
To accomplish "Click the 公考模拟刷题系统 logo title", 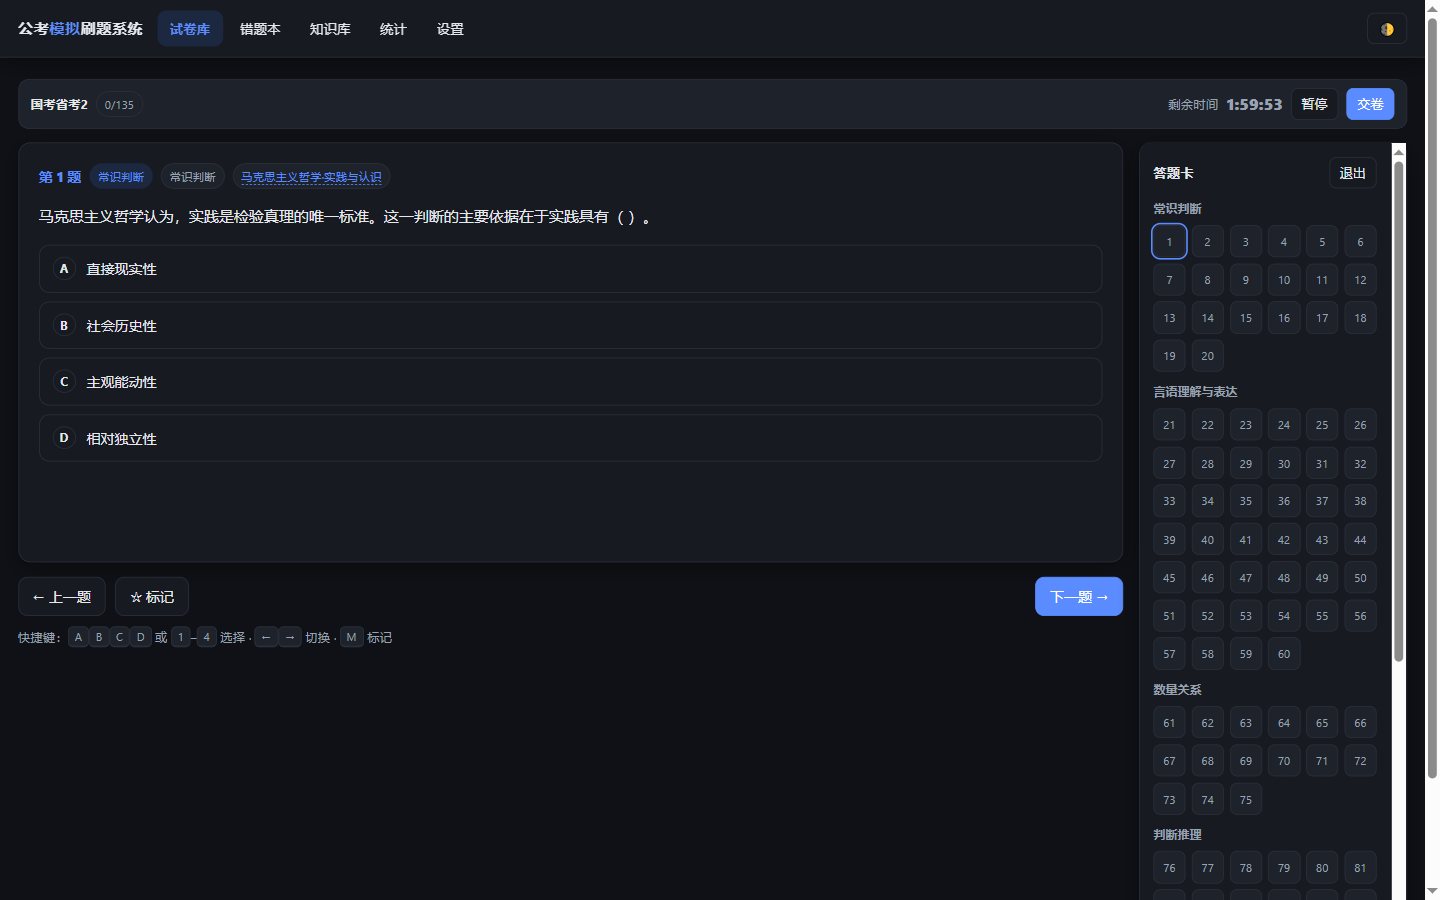I will (x=80, y=29).
